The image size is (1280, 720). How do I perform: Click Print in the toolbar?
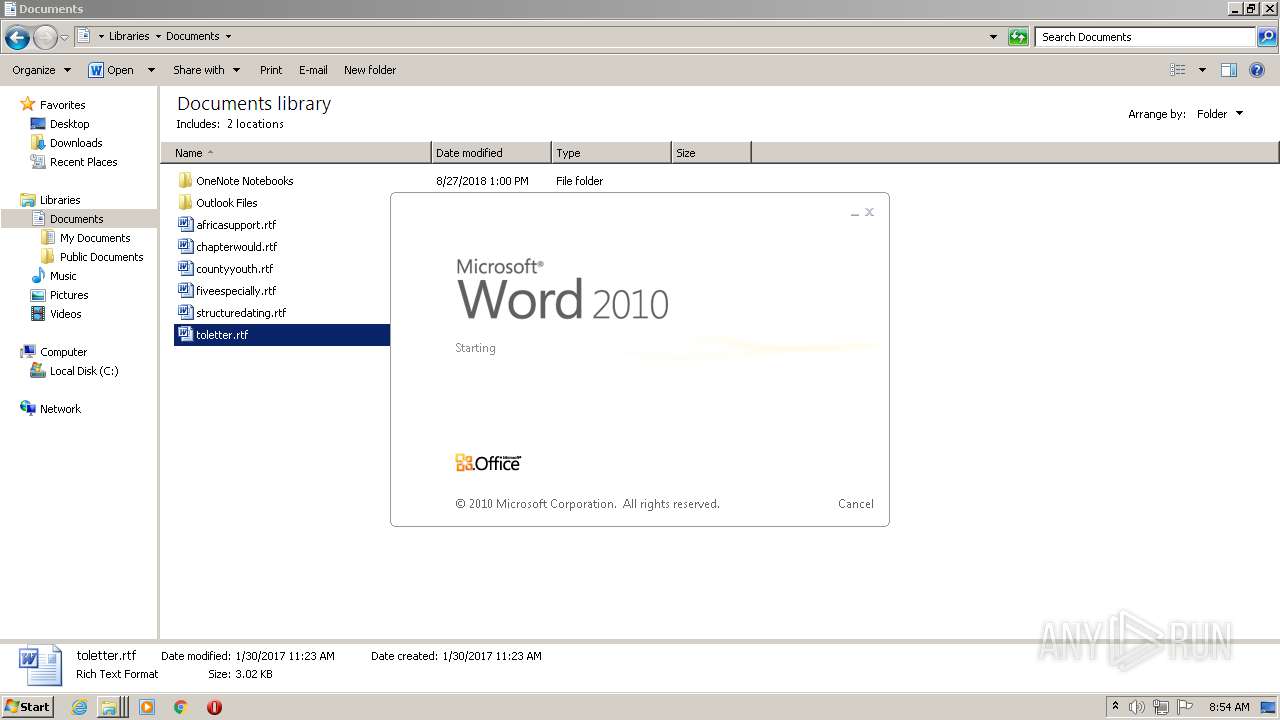pyautogui.click(x=271, y=70)
